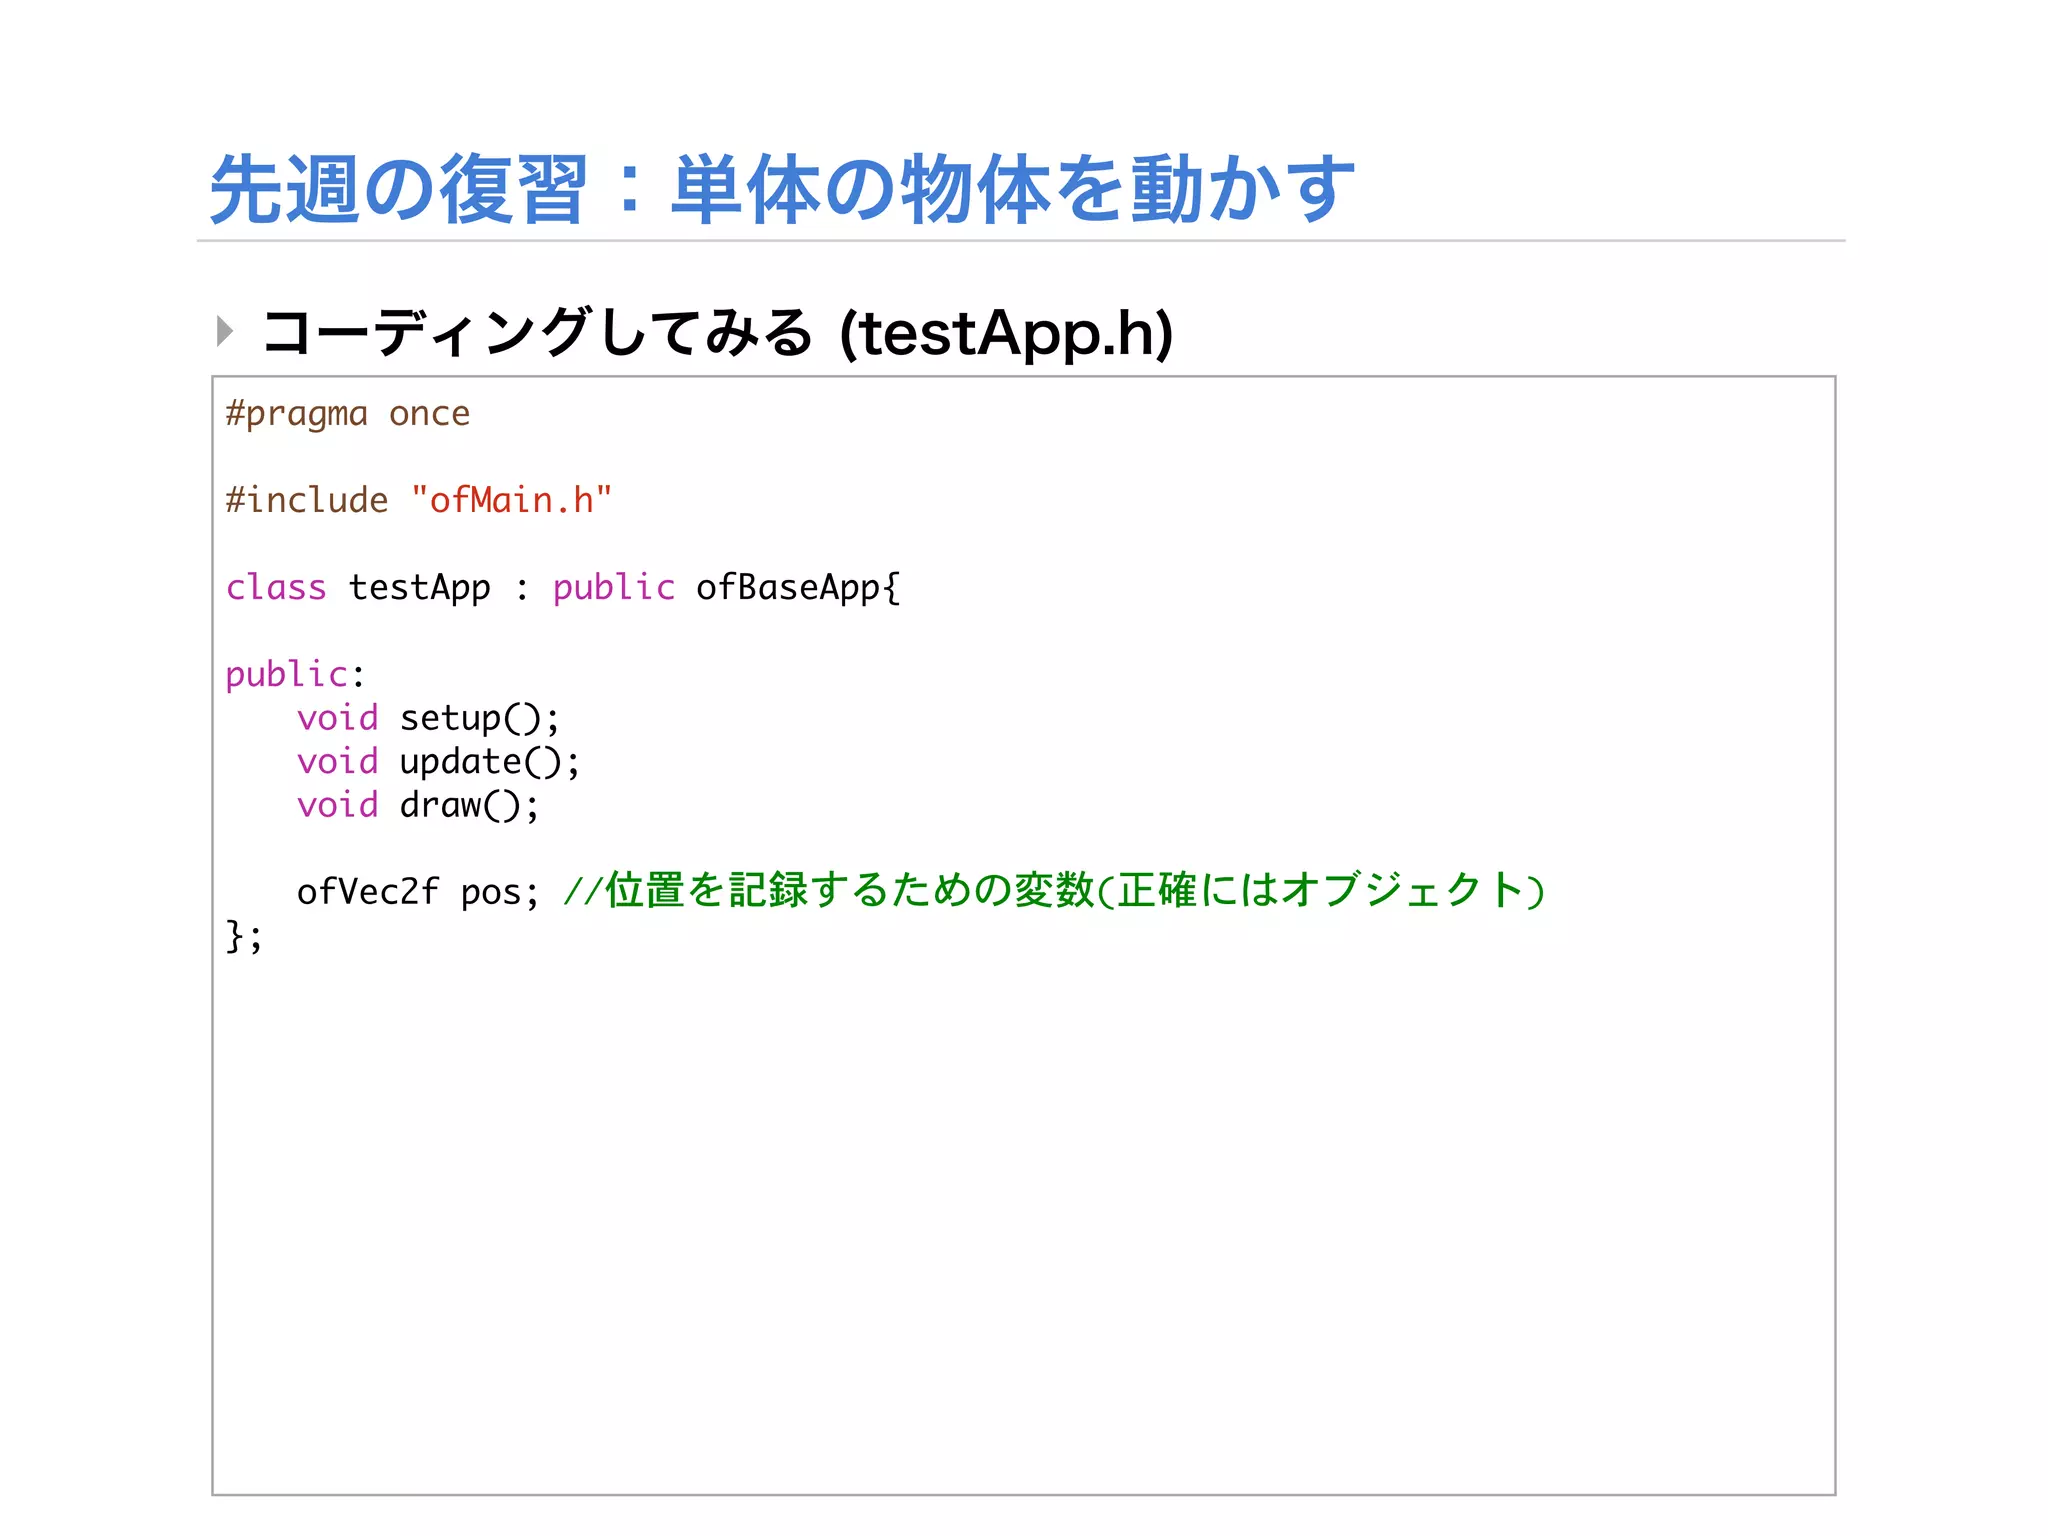Click the class keyword
The width and height of the screenshot is (2048, 1536).
coord(276,588)
